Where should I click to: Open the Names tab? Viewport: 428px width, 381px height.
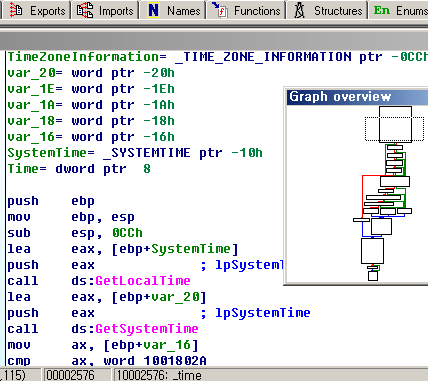(x=173, y=11)
